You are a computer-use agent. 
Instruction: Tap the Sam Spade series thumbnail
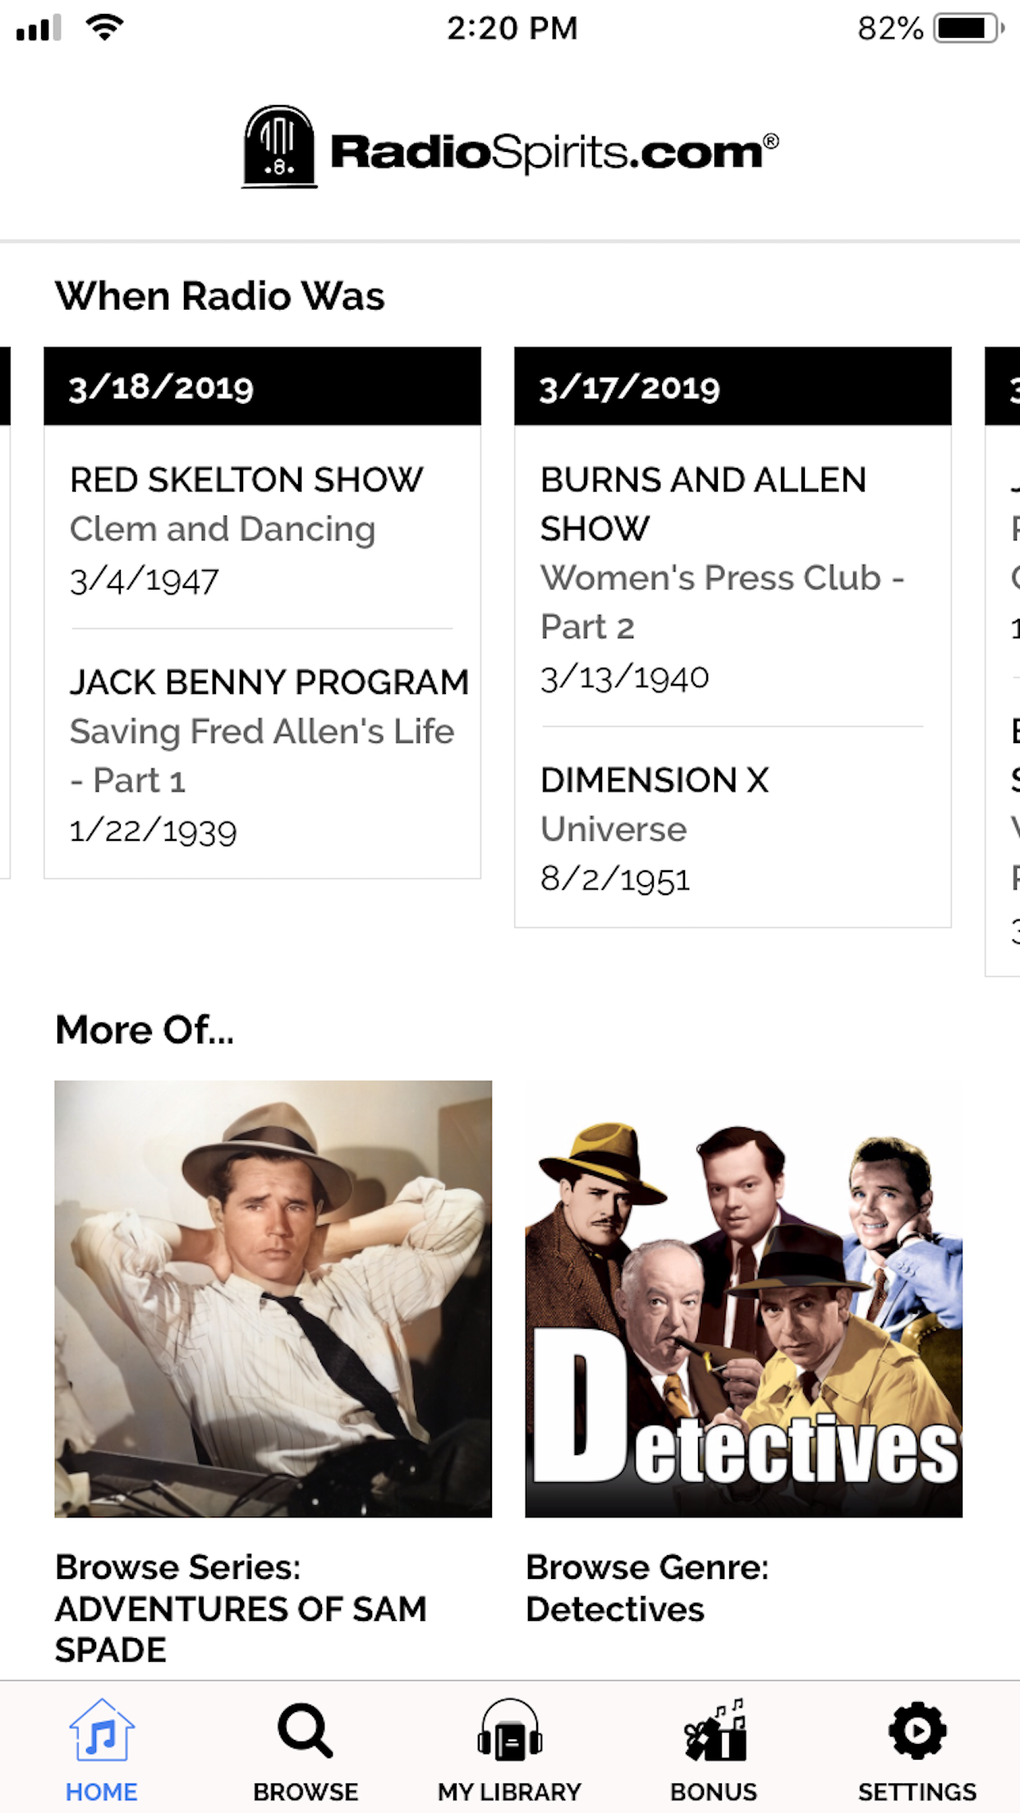(x=273, y=1298)
